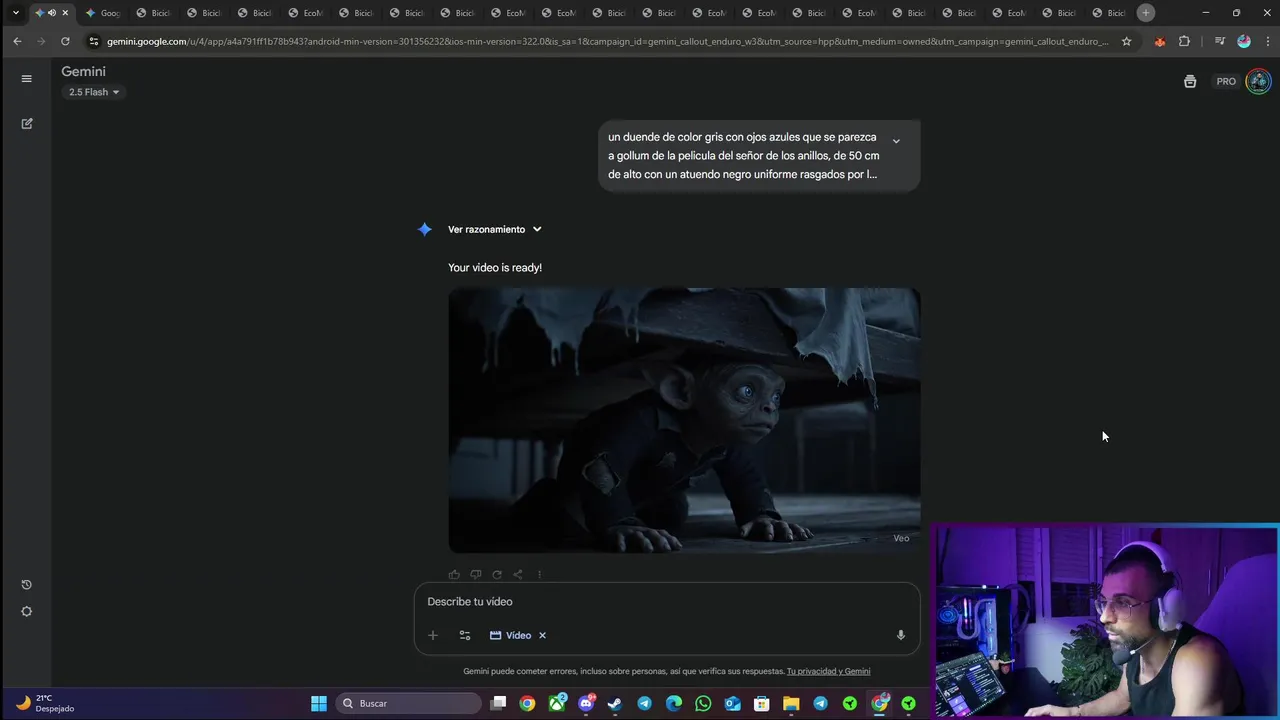Open the tools sliders icon in the prompt box
The height and width of the screenshot is (720, 1280).
click(x=465, y=636)
